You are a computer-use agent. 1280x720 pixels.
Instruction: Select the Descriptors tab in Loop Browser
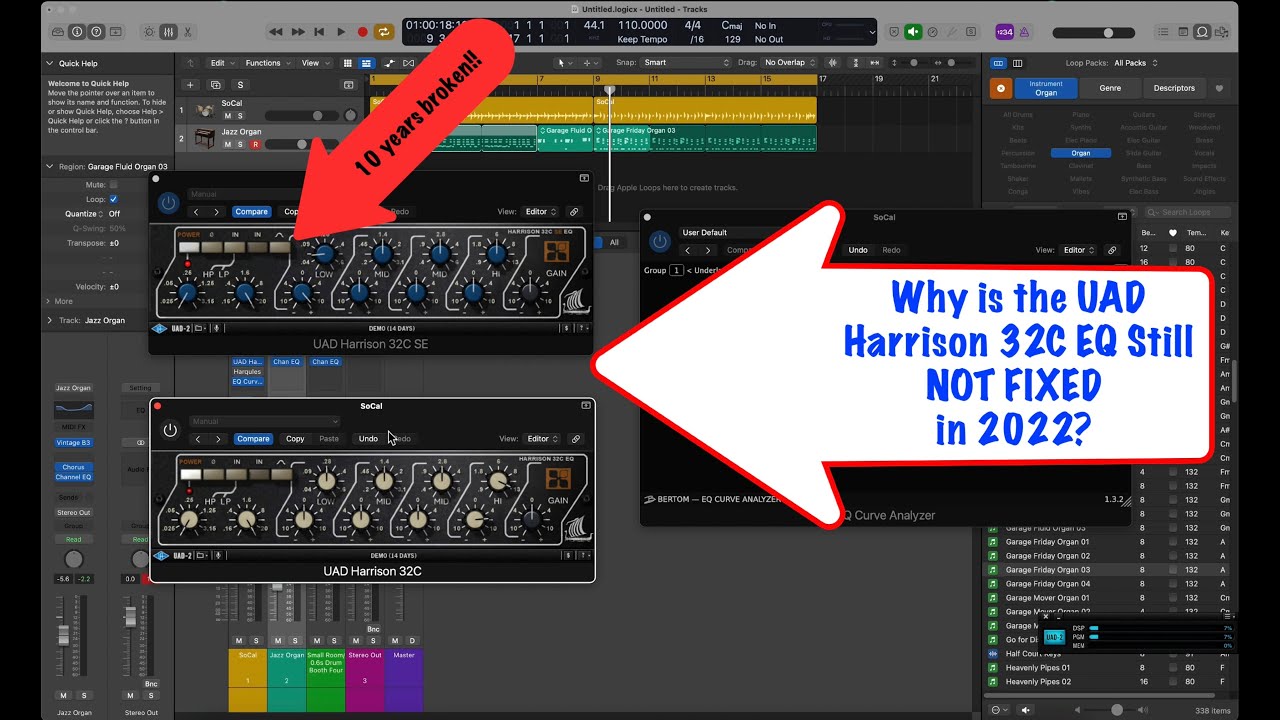click(1174, 88)
